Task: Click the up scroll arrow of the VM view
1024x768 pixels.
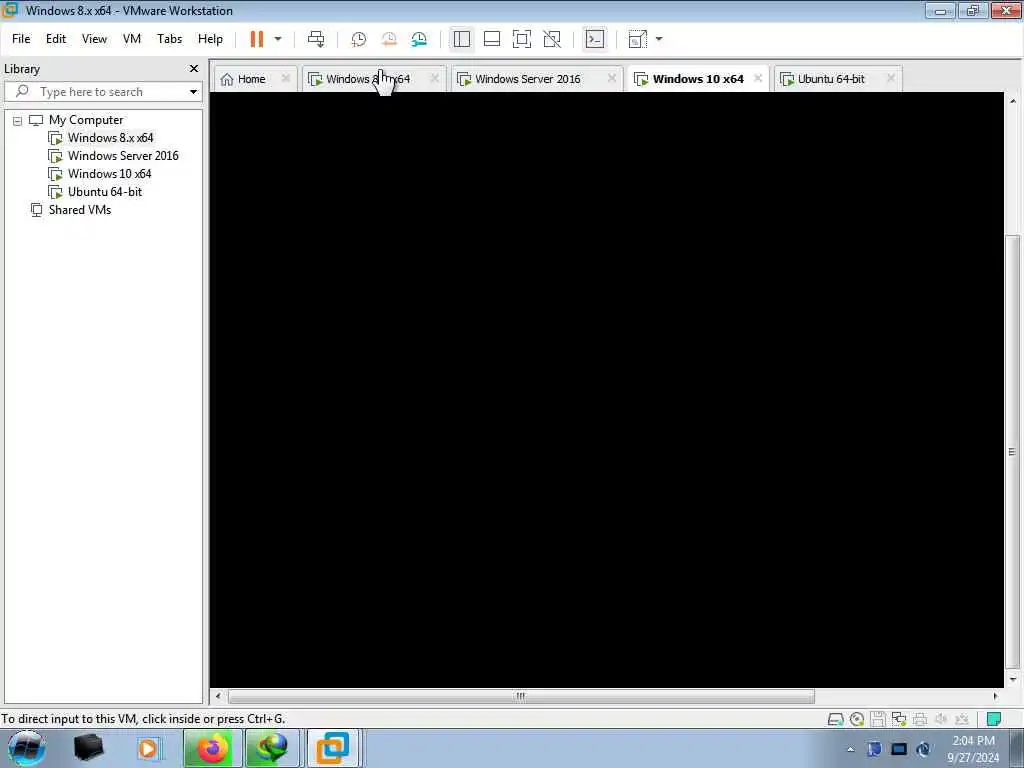Action: click(1012, 101)
